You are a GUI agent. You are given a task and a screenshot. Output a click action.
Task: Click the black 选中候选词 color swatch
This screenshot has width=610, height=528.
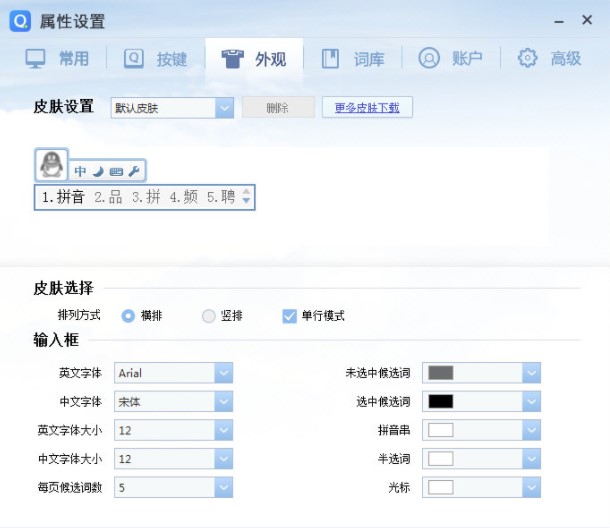tap(440, 401)
